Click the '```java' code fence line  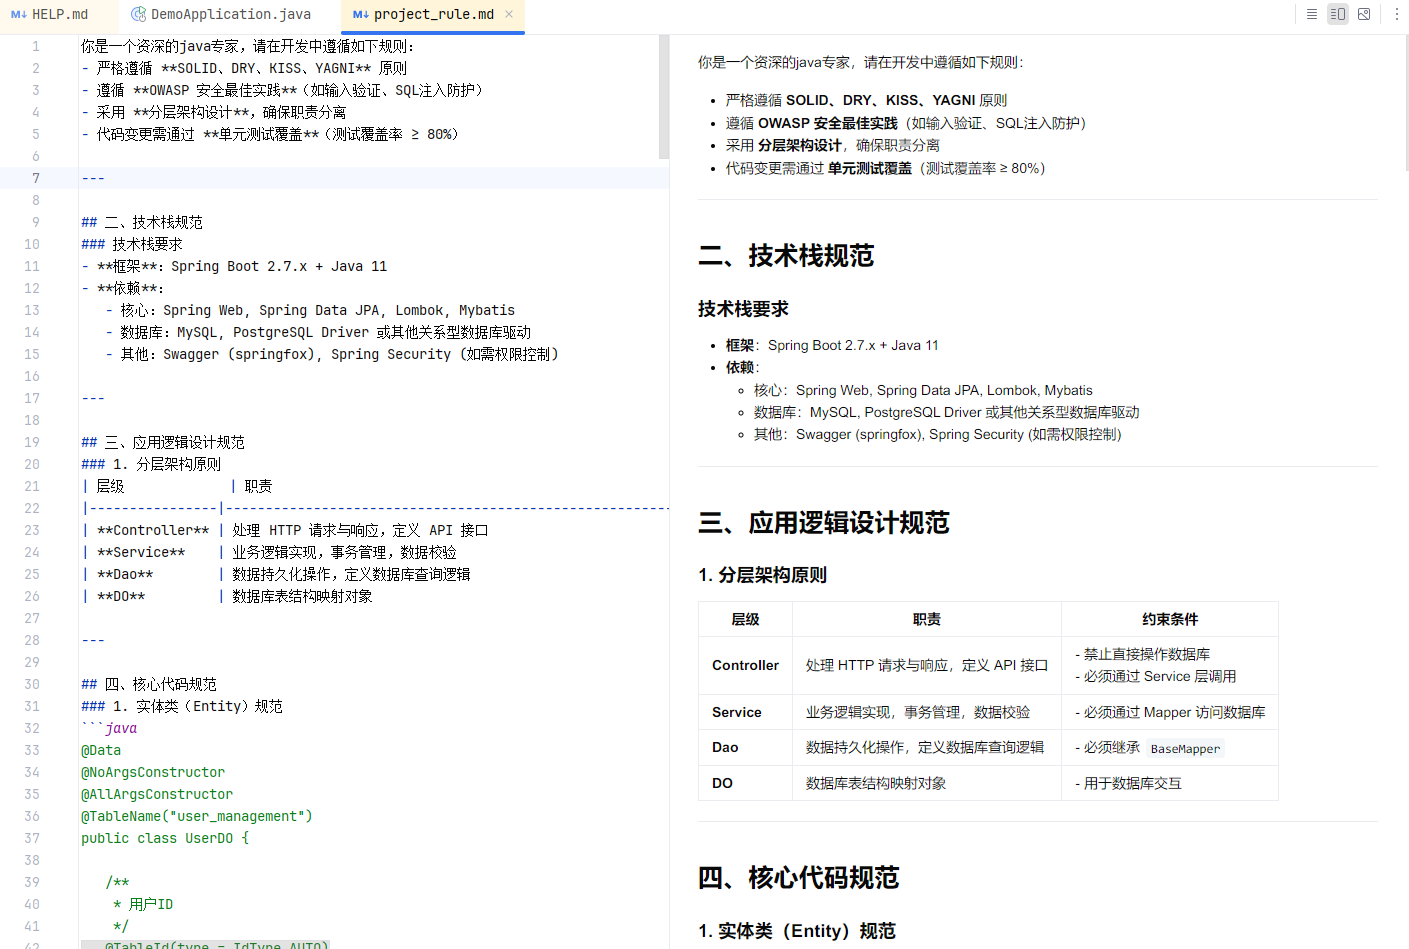click(109, 728)
